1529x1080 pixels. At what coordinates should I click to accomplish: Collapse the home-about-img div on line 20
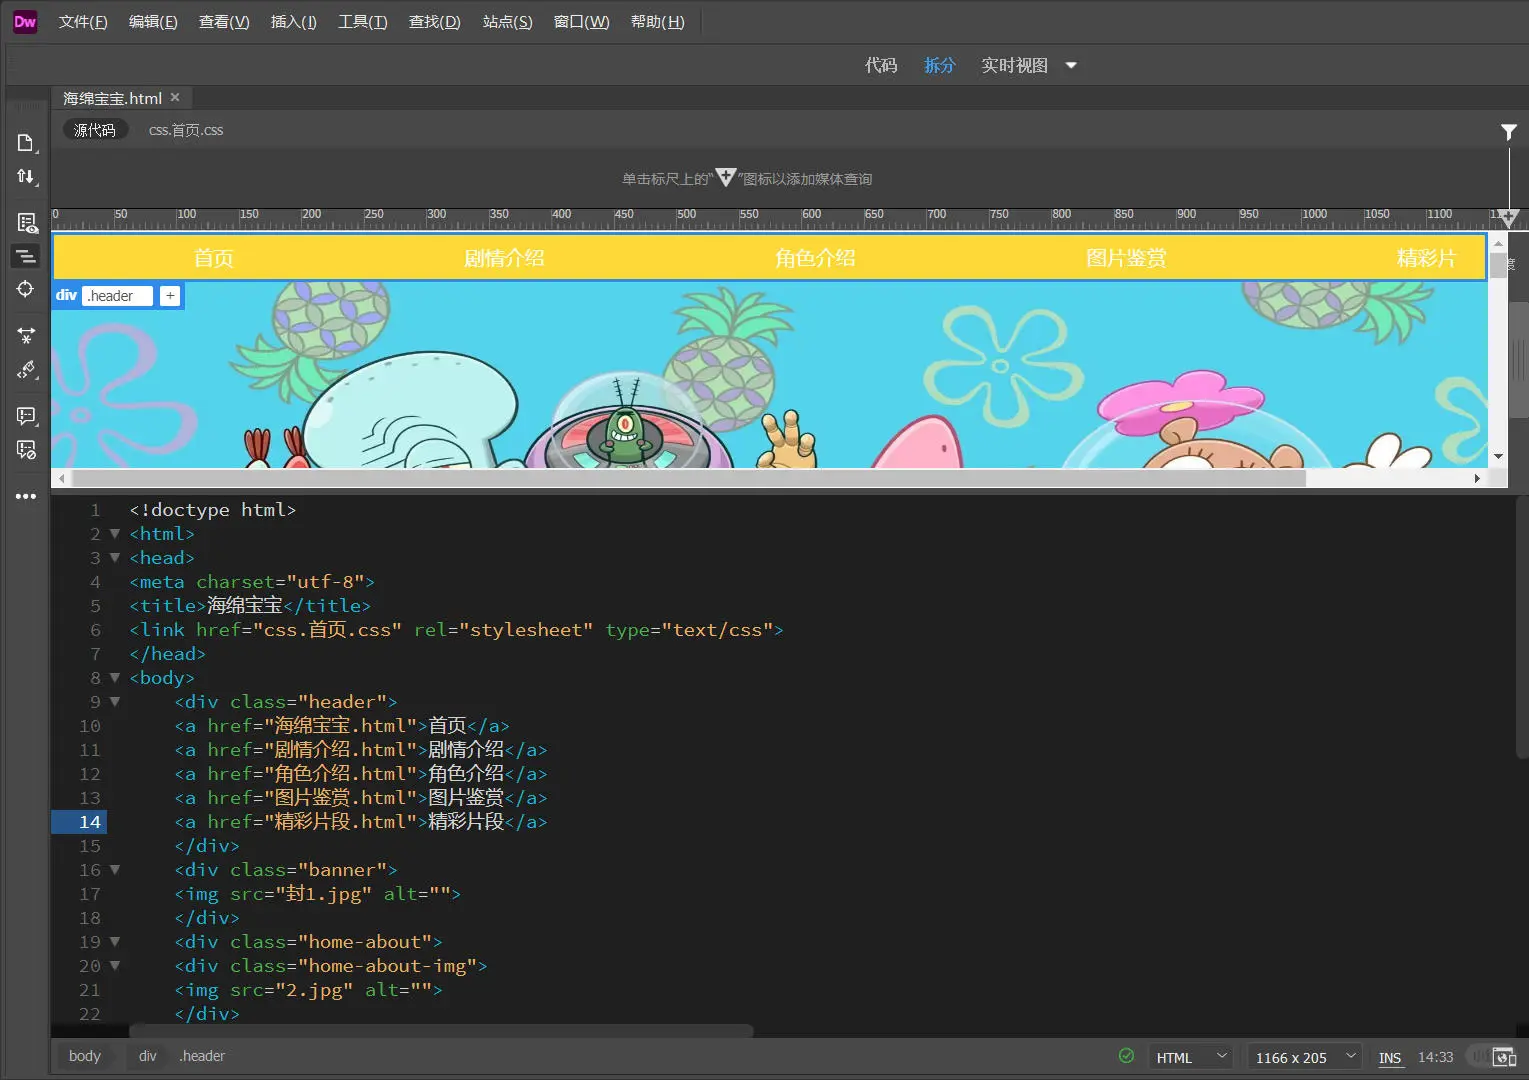(115, 966)
